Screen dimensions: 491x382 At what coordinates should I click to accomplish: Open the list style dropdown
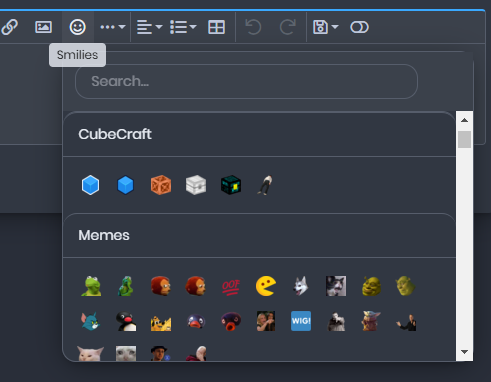point(183,27)
